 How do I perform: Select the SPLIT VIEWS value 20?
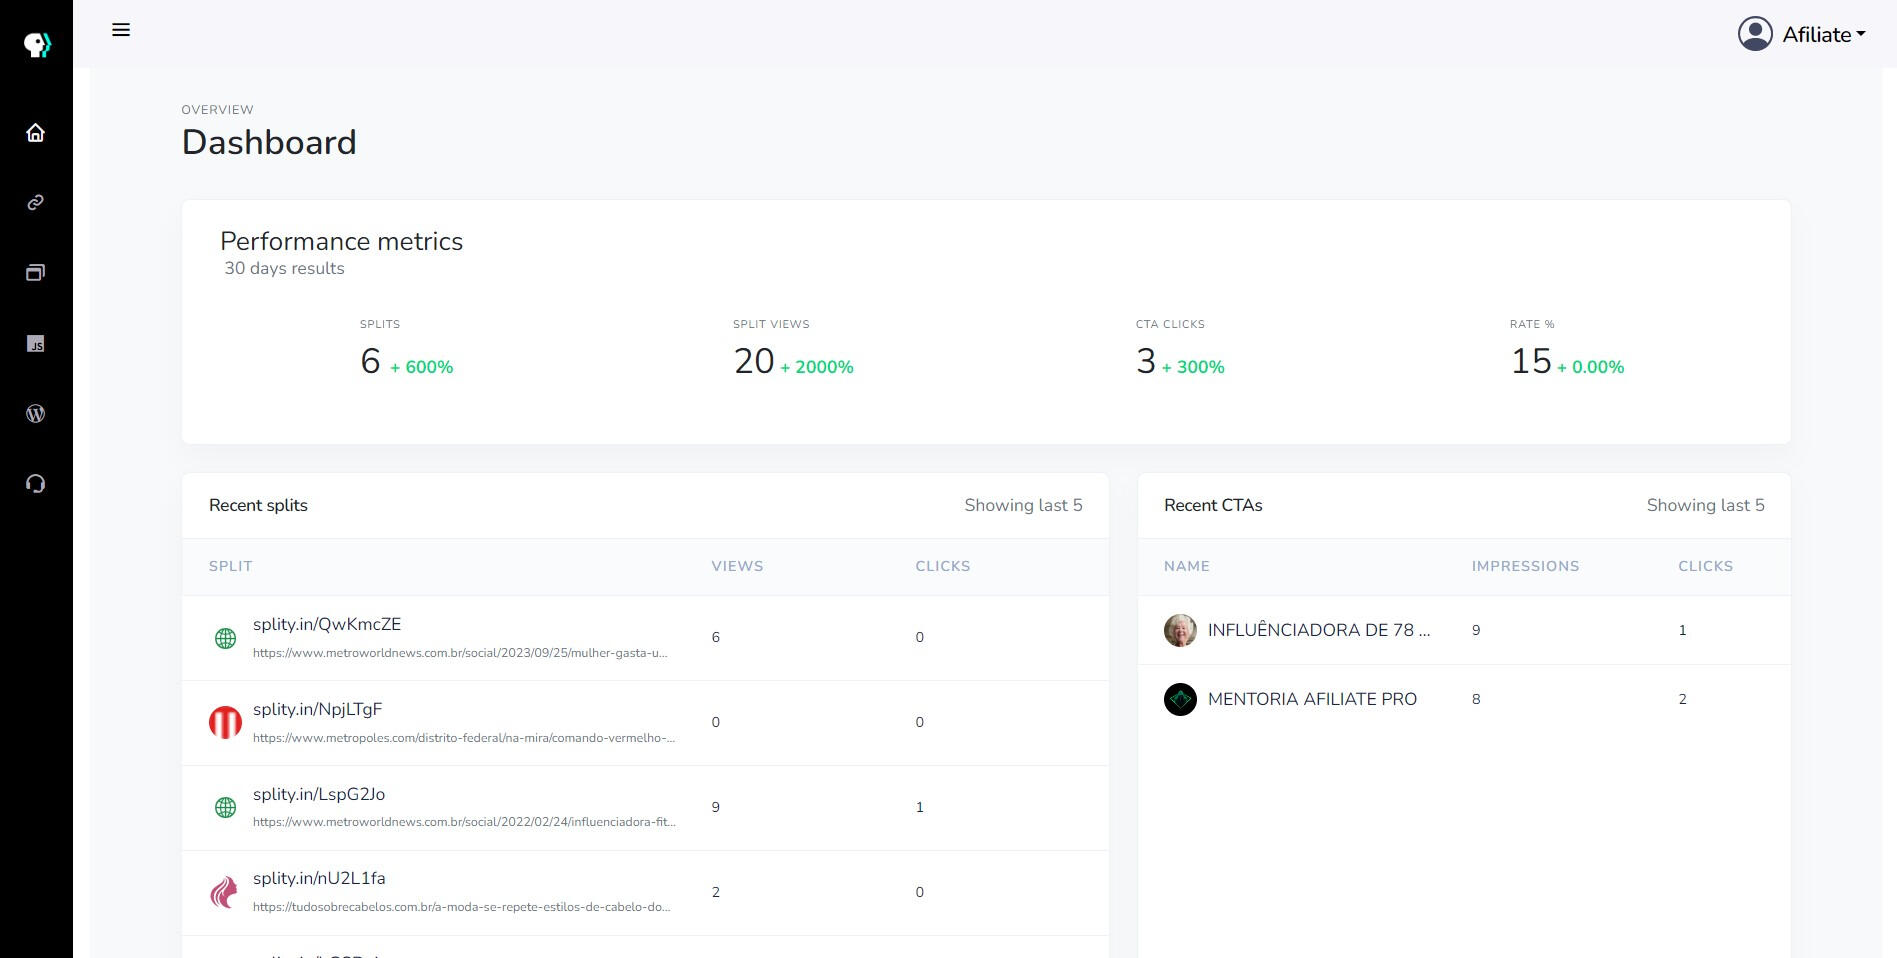(x=754, y=361)
